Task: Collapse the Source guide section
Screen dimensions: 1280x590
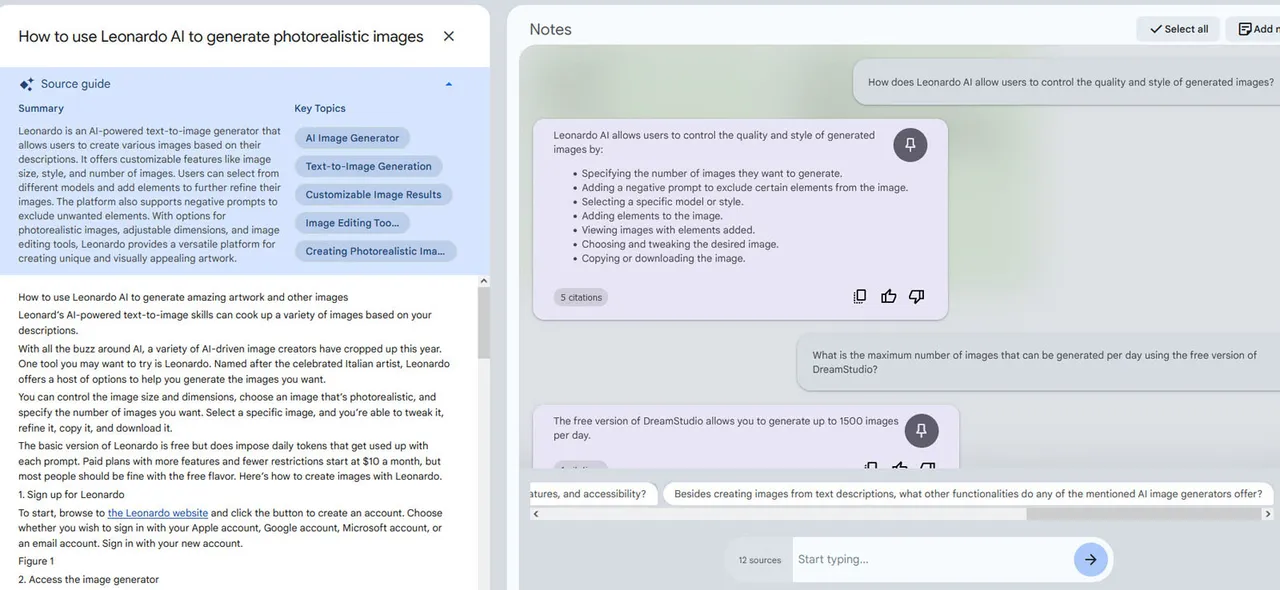Action: (449, 84)
